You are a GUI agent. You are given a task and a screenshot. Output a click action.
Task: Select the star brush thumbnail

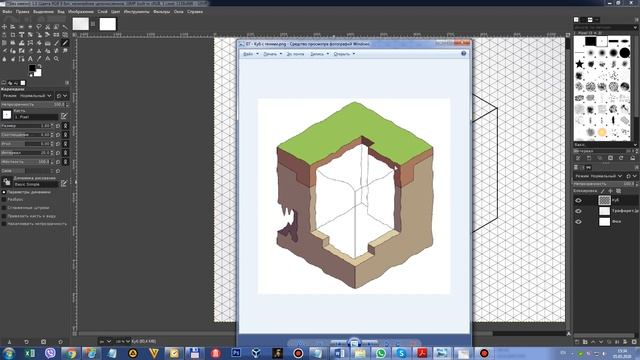coord(580,64)
